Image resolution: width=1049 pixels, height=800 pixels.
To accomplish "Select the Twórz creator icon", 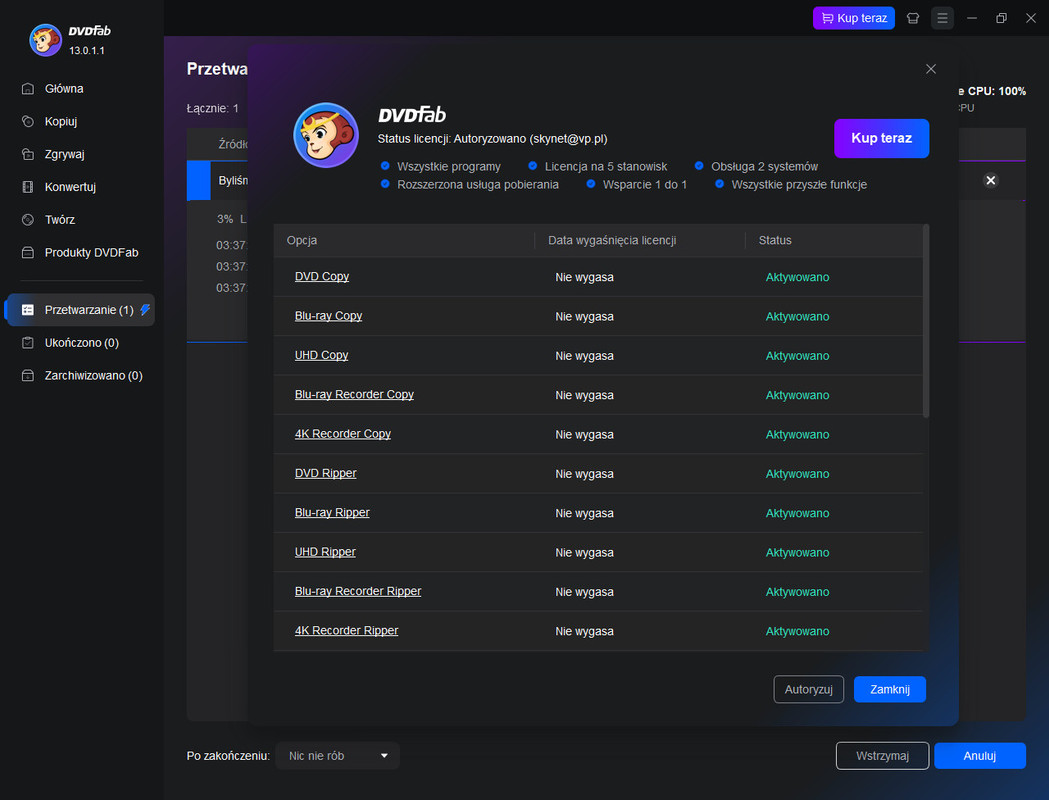I will (27, 219).
